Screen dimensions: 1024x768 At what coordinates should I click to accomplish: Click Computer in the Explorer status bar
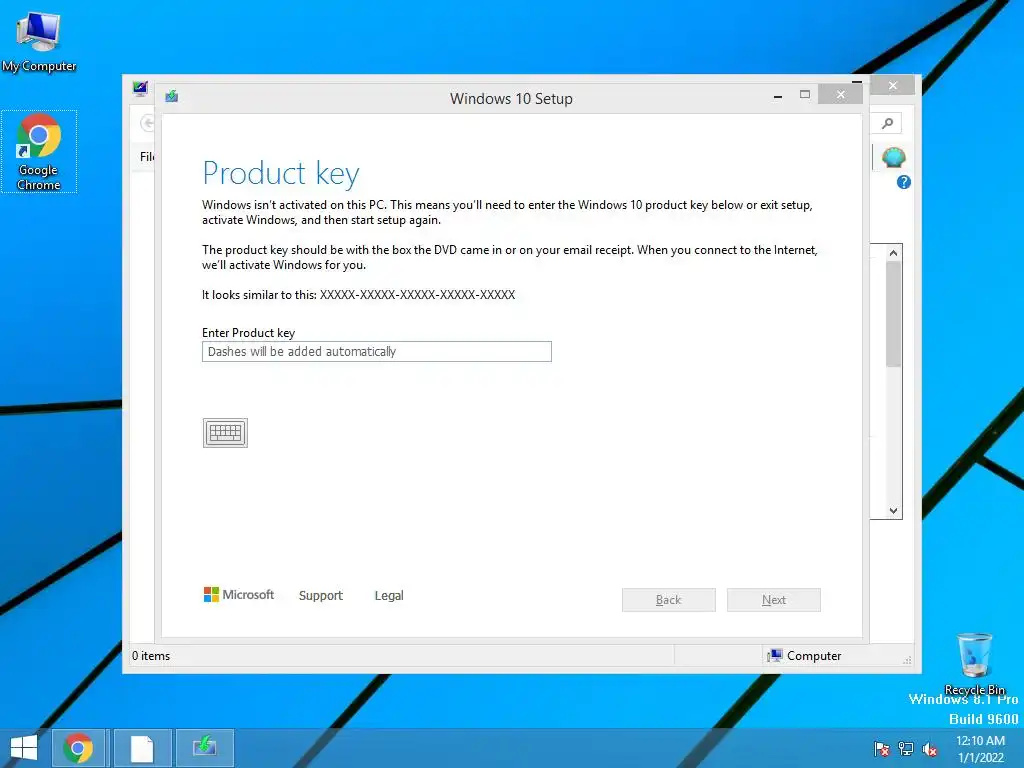click(805, 656)
